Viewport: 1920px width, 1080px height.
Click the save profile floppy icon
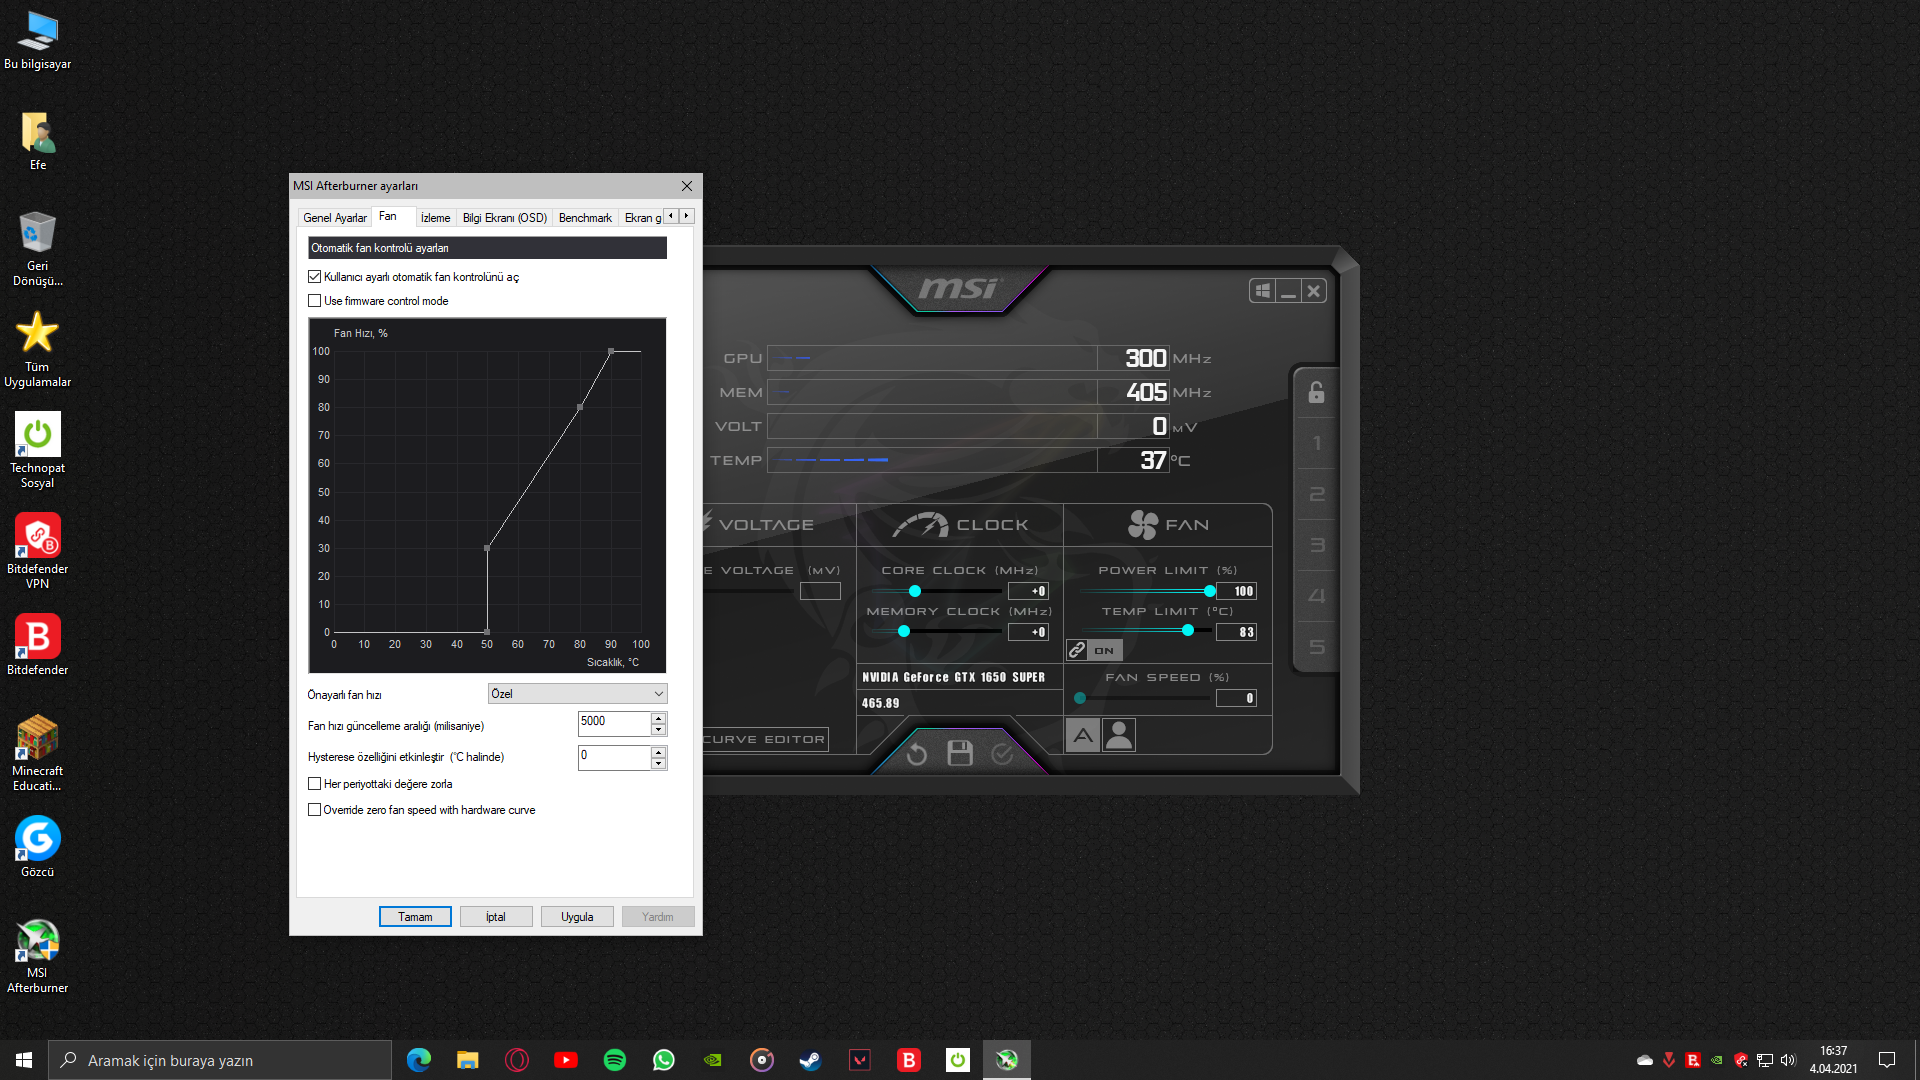960,754
